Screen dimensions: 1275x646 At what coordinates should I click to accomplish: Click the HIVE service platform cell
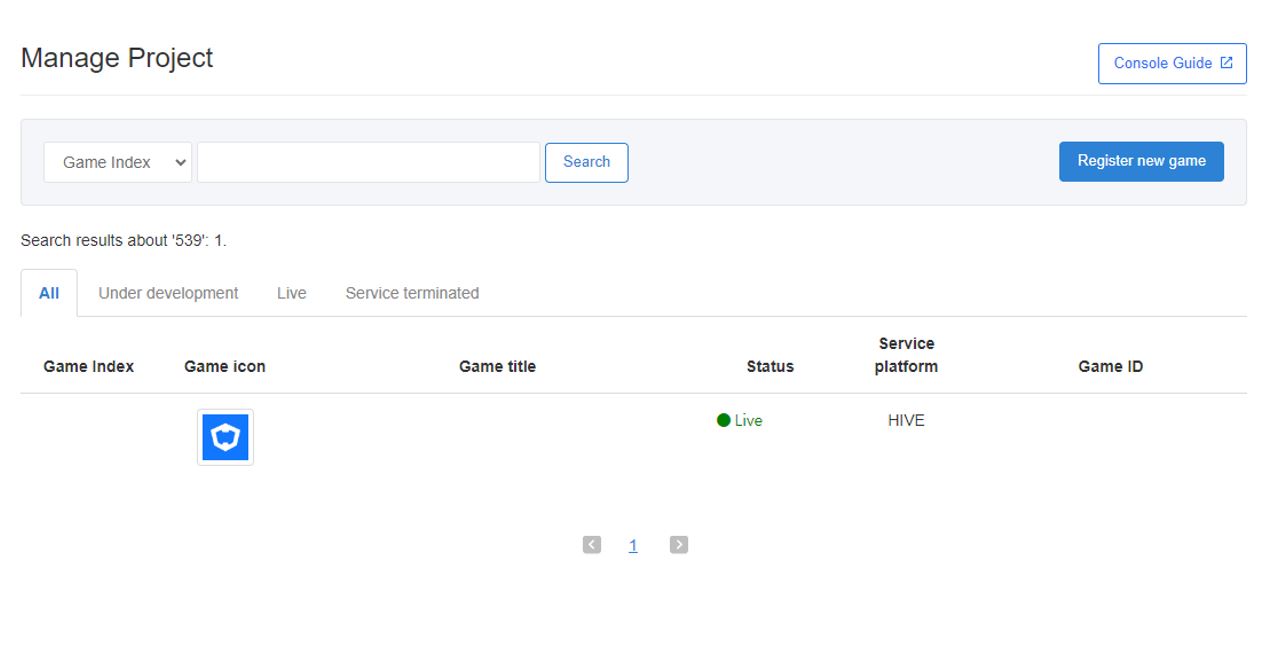click(x=906, y=421)
